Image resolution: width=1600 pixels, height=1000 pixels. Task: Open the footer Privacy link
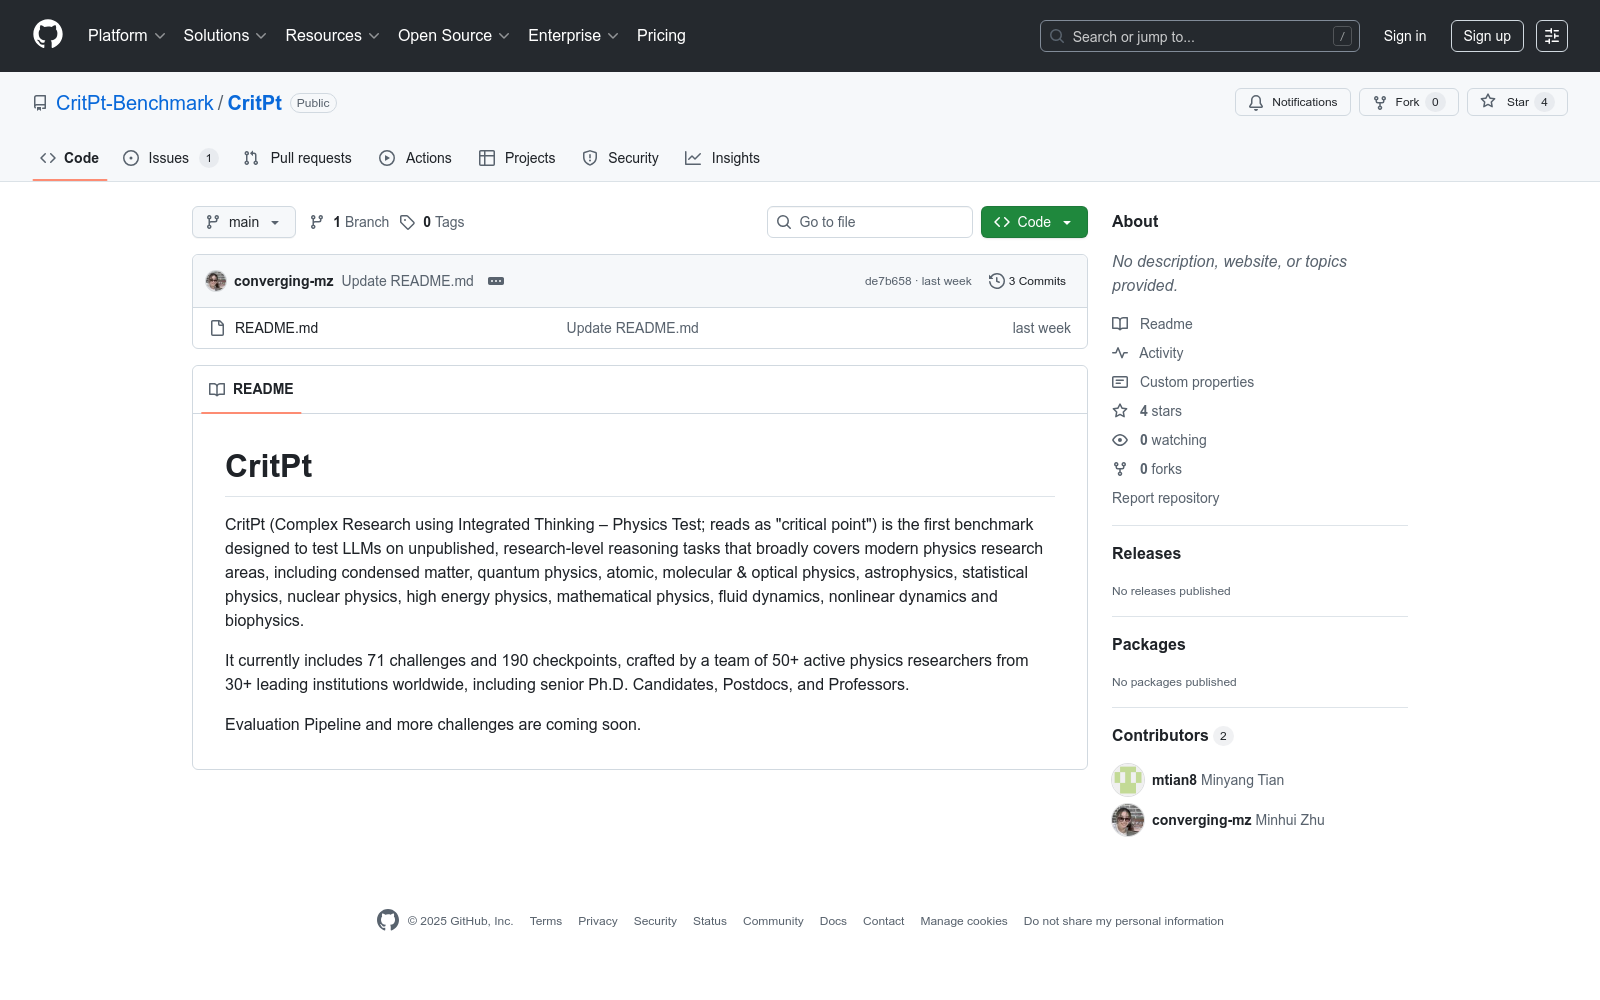pyautogui.click(x=598, y=921)
